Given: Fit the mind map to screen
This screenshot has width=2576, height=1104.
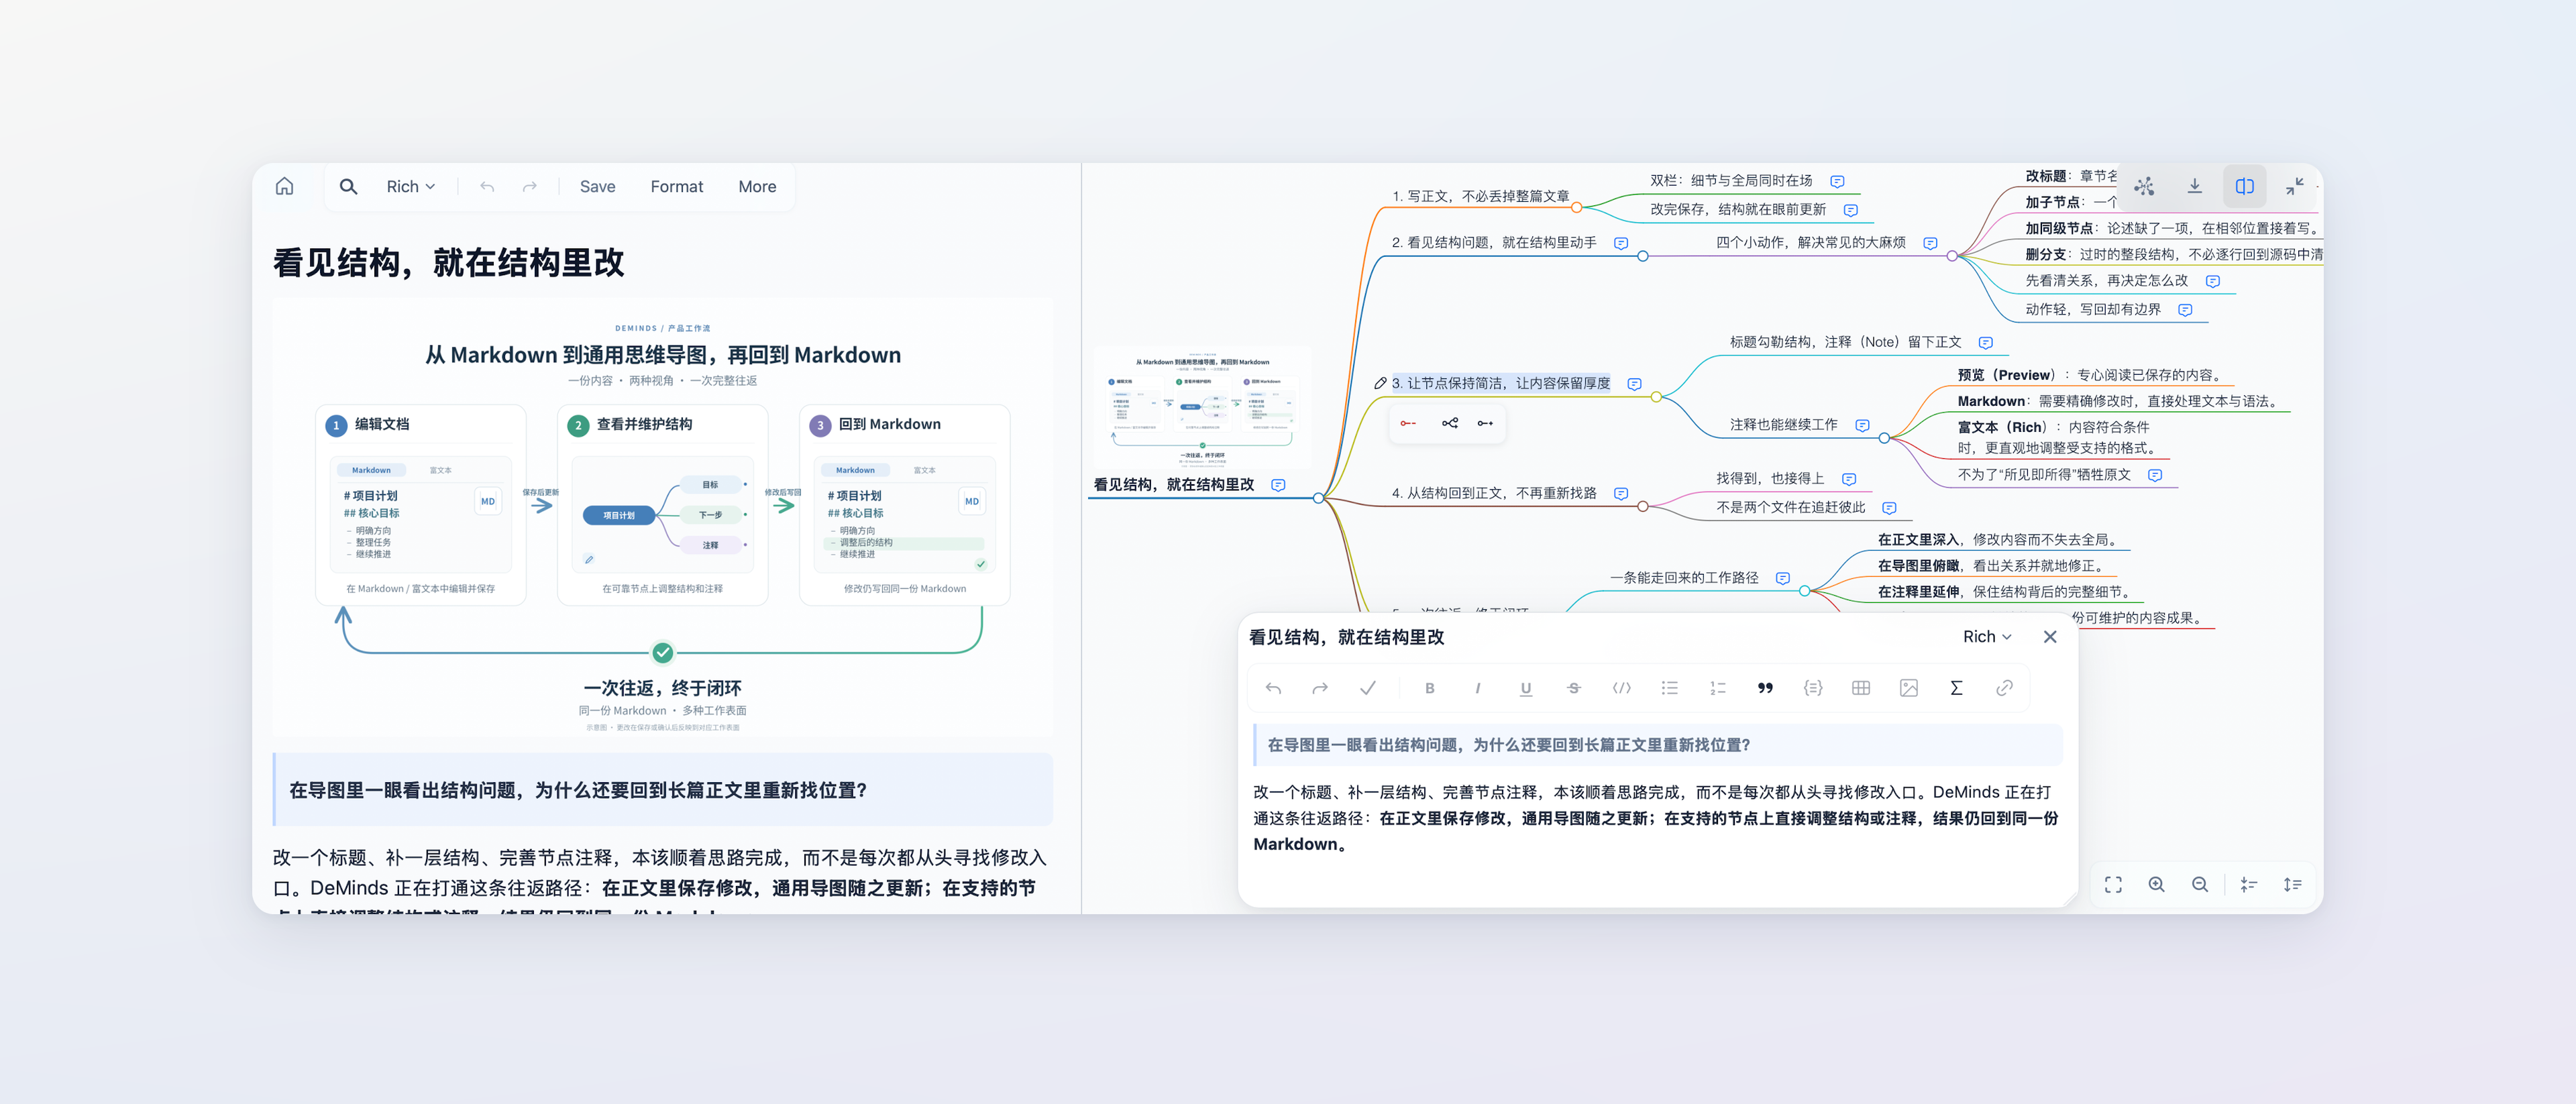Looking at the screenshot, I should click(x=2113, y=885).
